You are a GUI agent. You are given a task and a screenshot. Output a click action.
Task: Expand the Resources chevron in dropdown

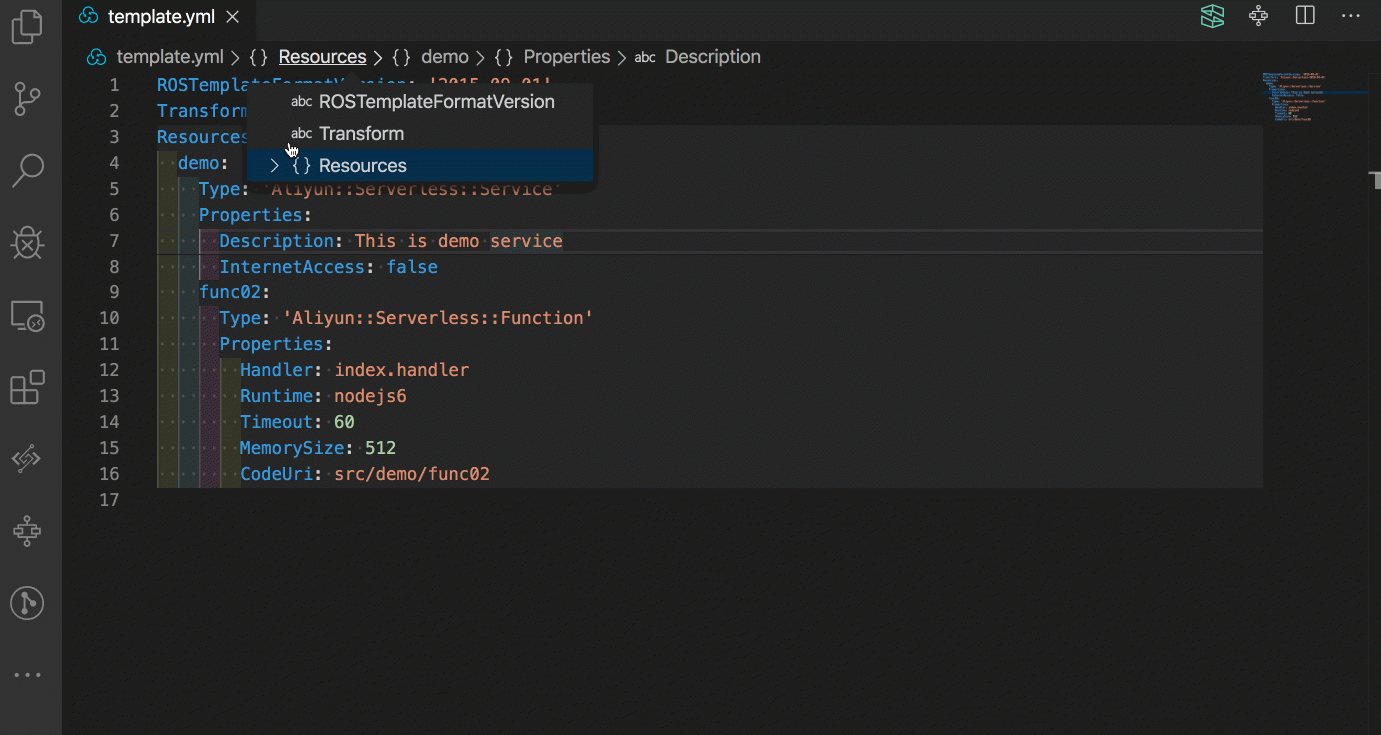point(275,166)
